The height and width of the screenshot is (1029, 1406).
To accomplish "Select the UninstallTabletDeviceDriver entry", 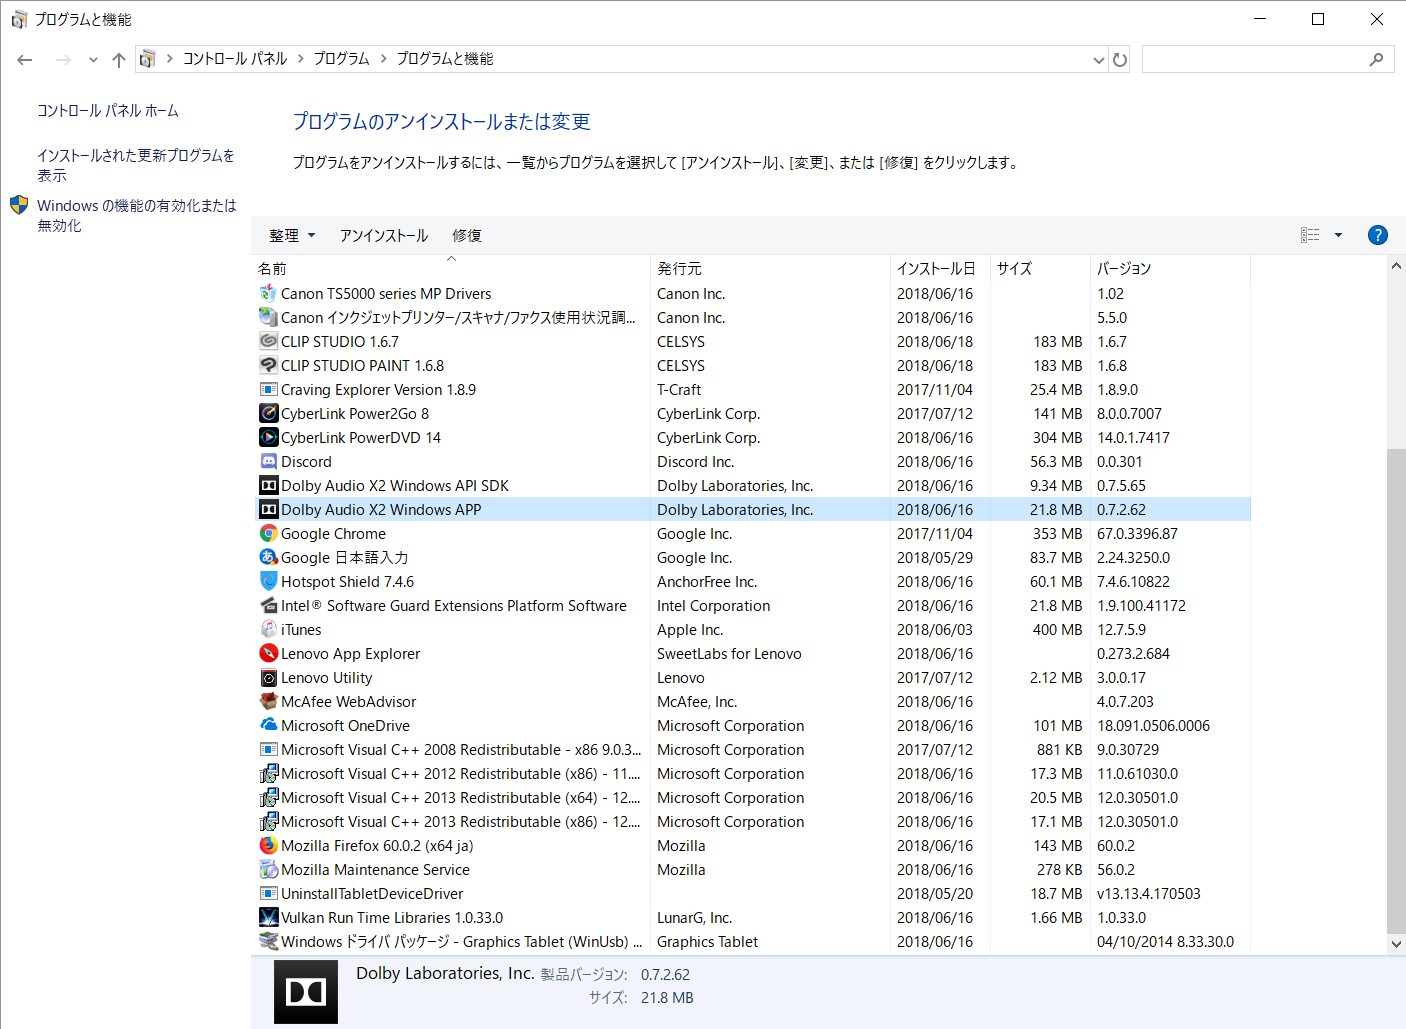I will [x=751, y=893].
